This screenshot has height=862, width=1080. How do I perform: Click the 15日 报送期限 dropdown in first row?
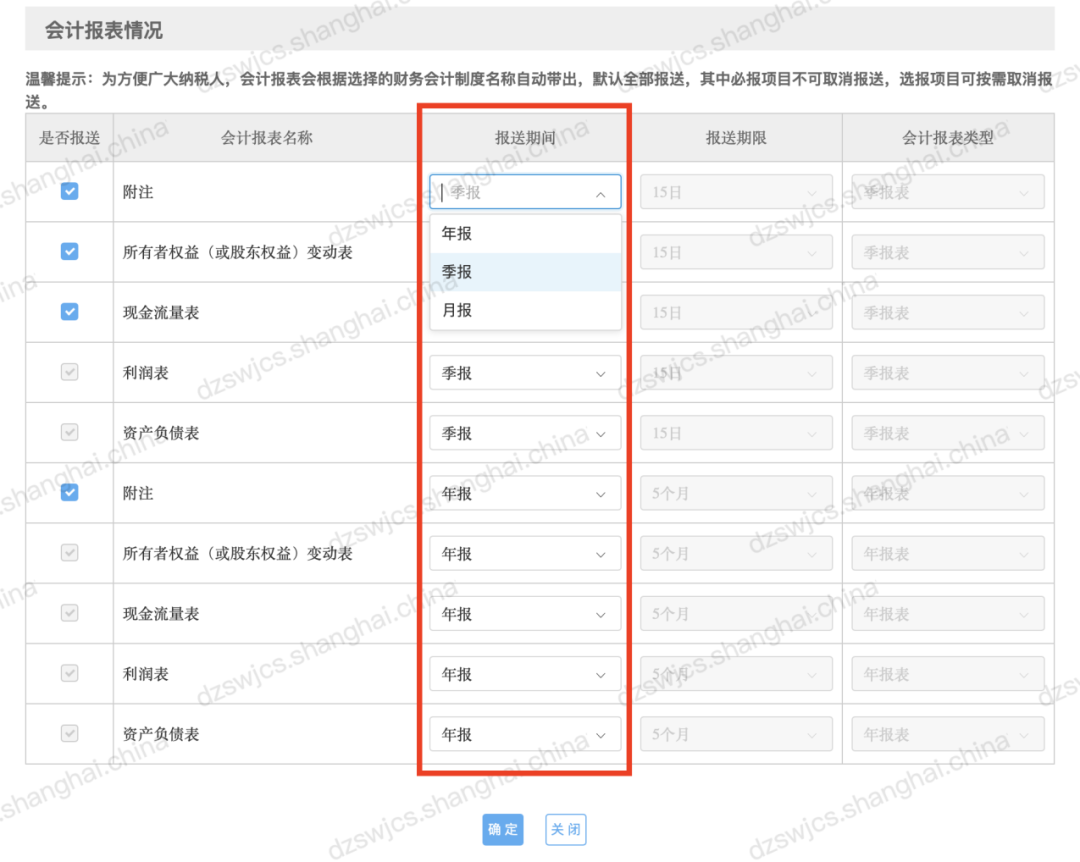[736, 192]
